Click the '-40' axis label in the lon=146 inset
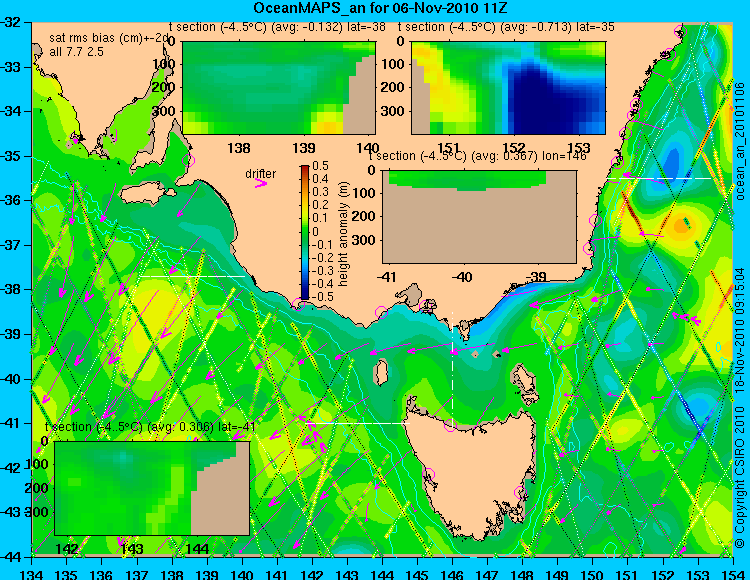Screen dimensions: 750x580 tap(462, 276)
